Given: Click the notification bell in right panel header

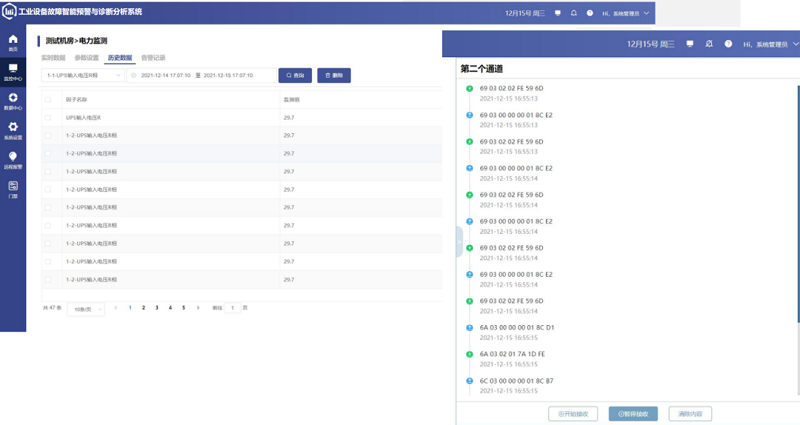Looking at the screenshot, I should [x=709, y=44].
